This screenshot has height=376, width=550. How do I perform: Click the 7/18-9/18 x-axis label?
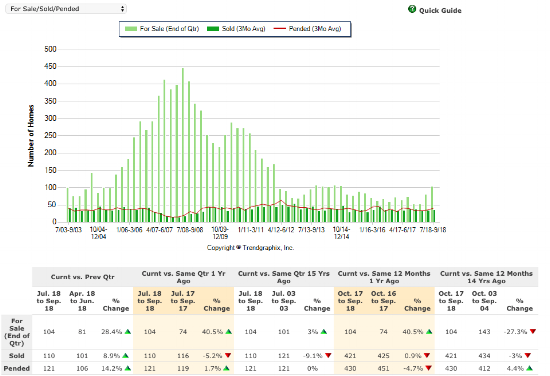[x=433, y=230]
